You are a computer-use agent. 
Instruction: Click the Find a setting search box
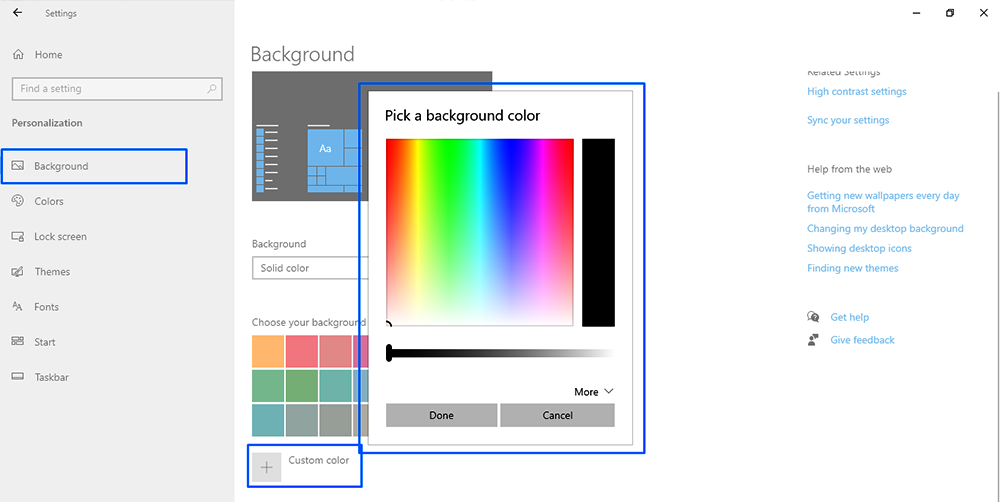pos(110,89)
